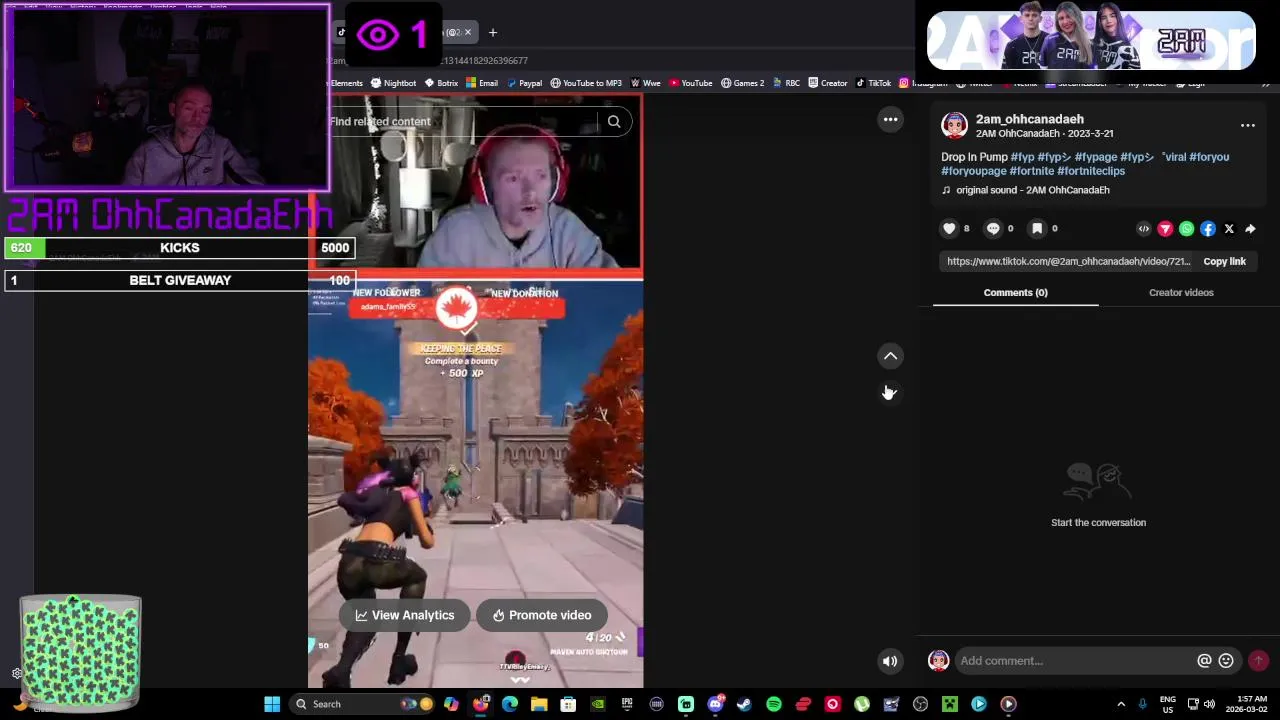1280x720 pixels.
Task: Open the #foryou hashtag link
Action: (x=1209, y=157)
